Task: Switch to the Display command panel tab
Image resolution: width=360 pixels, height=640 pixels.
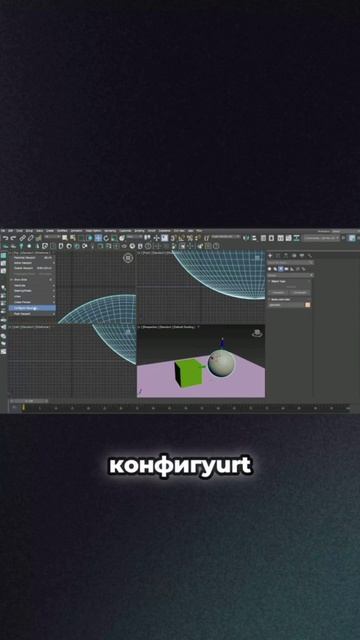Action: pos(302,256)
